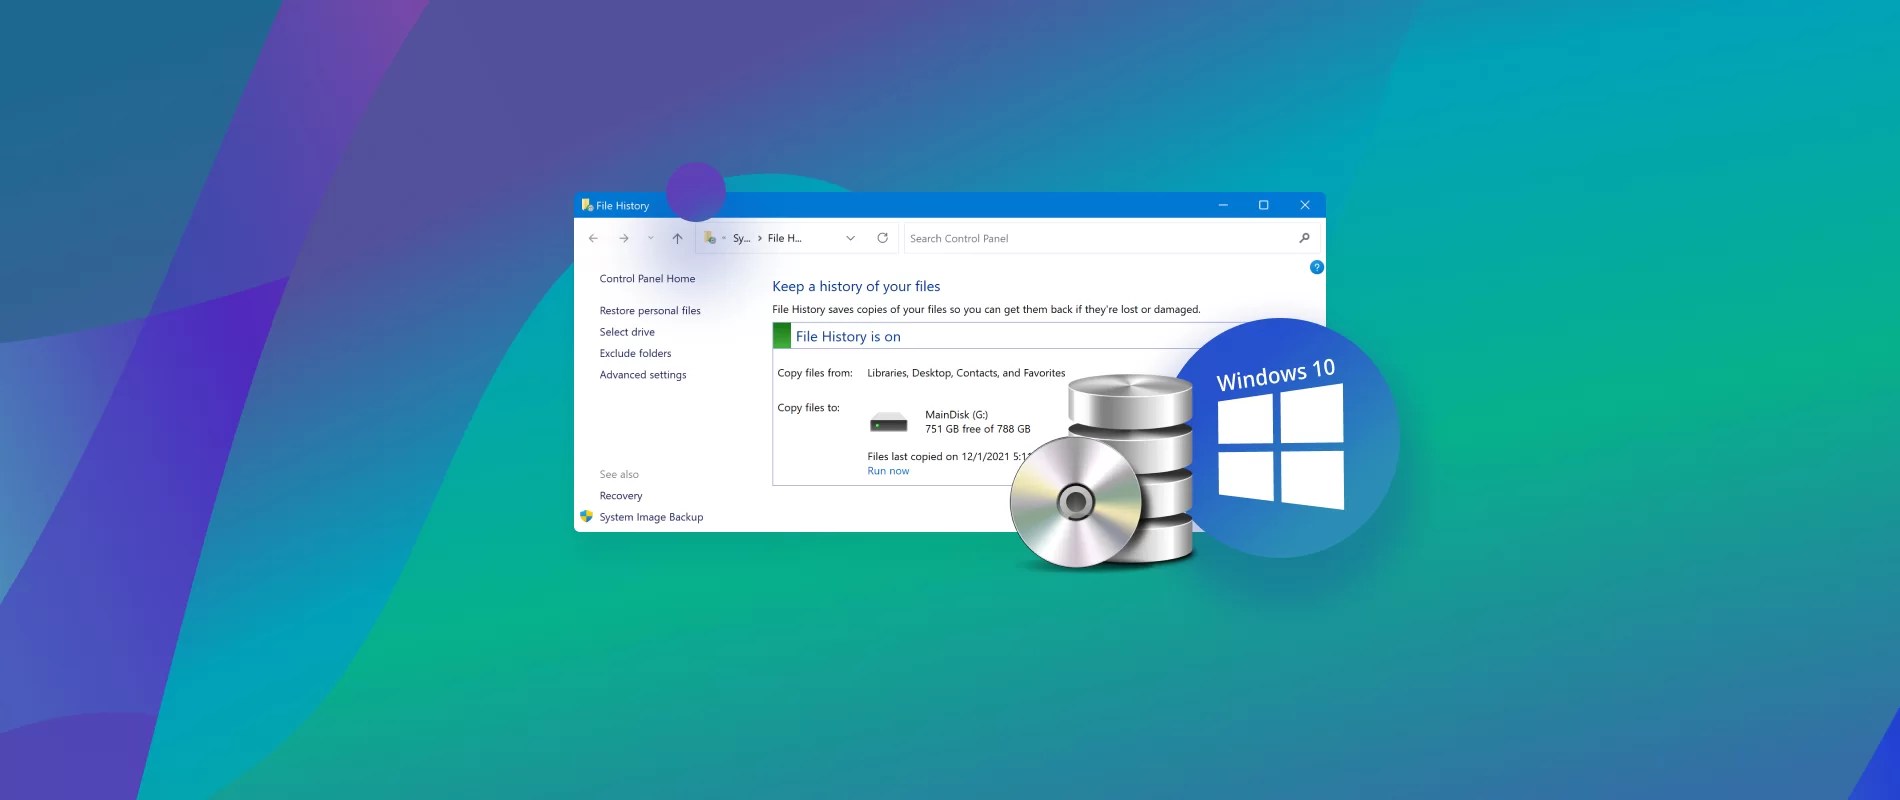Click the Control Panel address bar icon
This screenshot has width=1900, height=800.
click(x=710, y=238)
